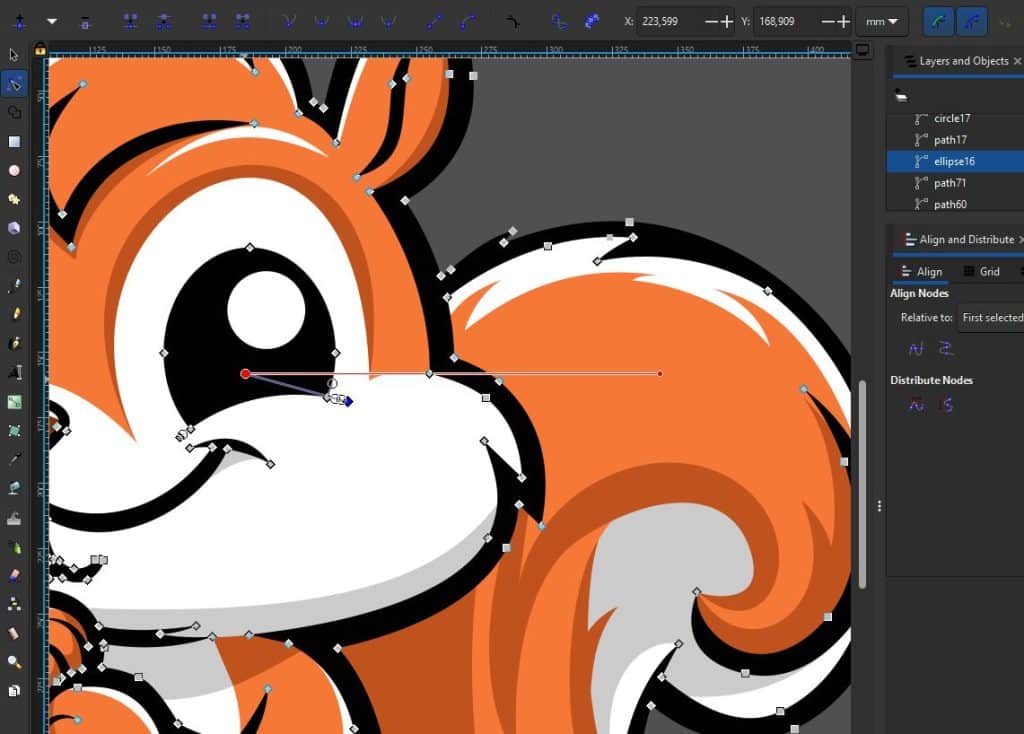Click the X coordinate field
The width and height of the screenshot is (1024, 734).
[x=669, y=22]
